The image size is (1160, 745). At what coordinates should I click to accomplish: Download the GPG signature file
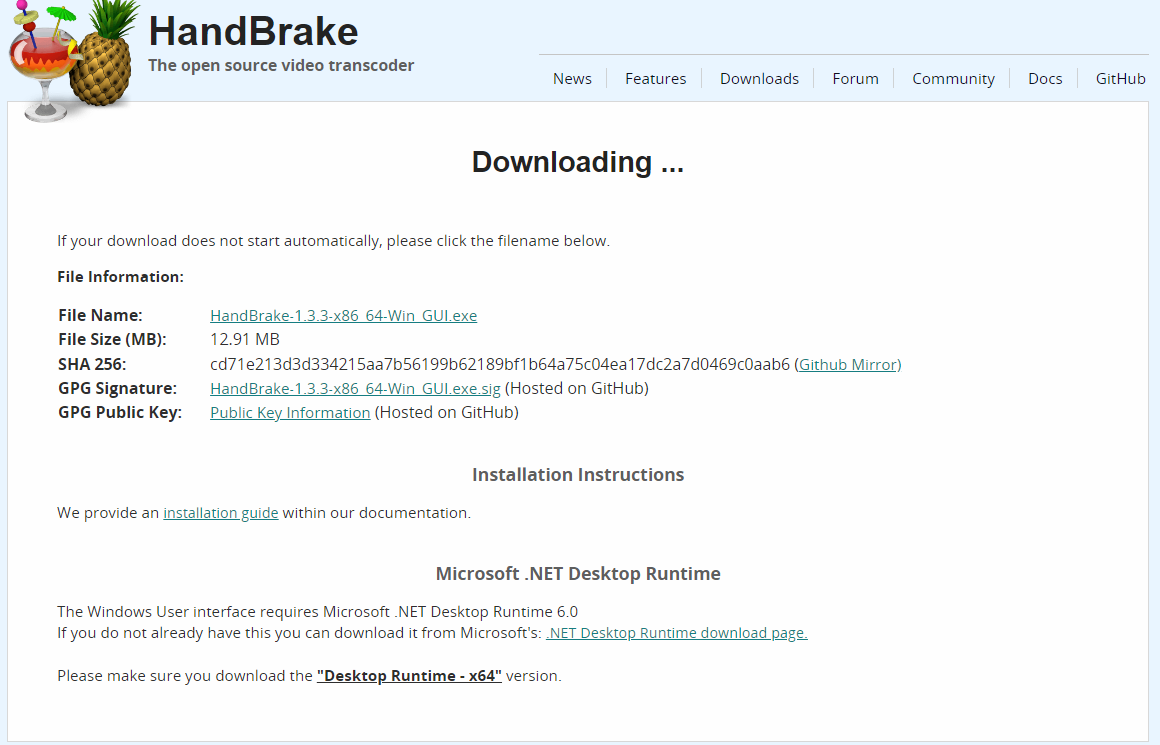[354, 388]
